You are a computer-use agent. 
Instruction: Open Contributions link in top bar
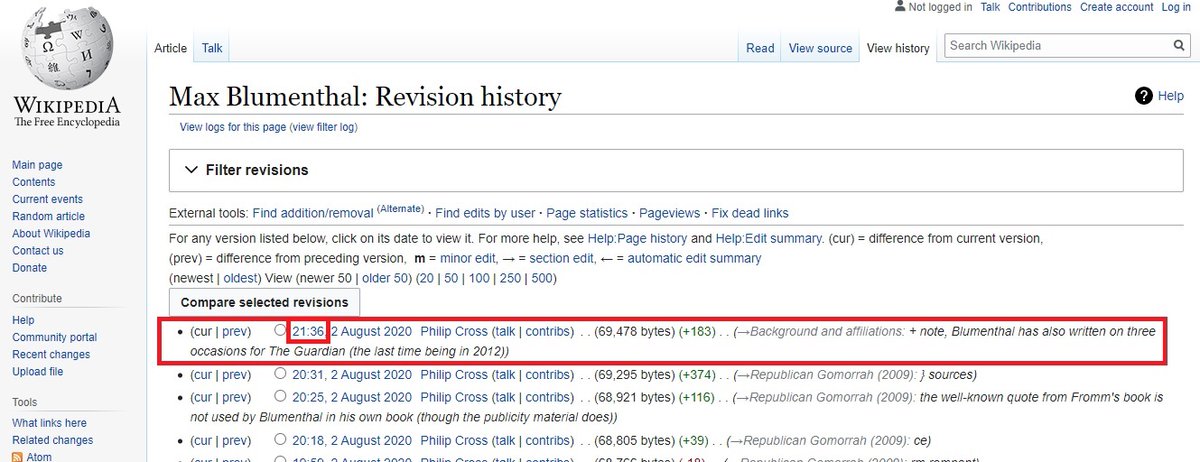pyautogui.click(x=1040, y=7)
